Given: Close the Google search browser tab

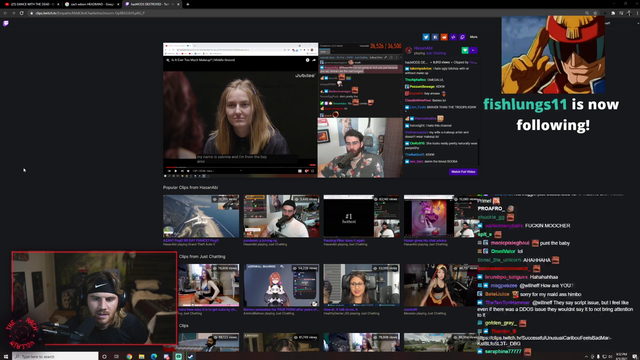Looking at the screenshot, I should [118, 4].
